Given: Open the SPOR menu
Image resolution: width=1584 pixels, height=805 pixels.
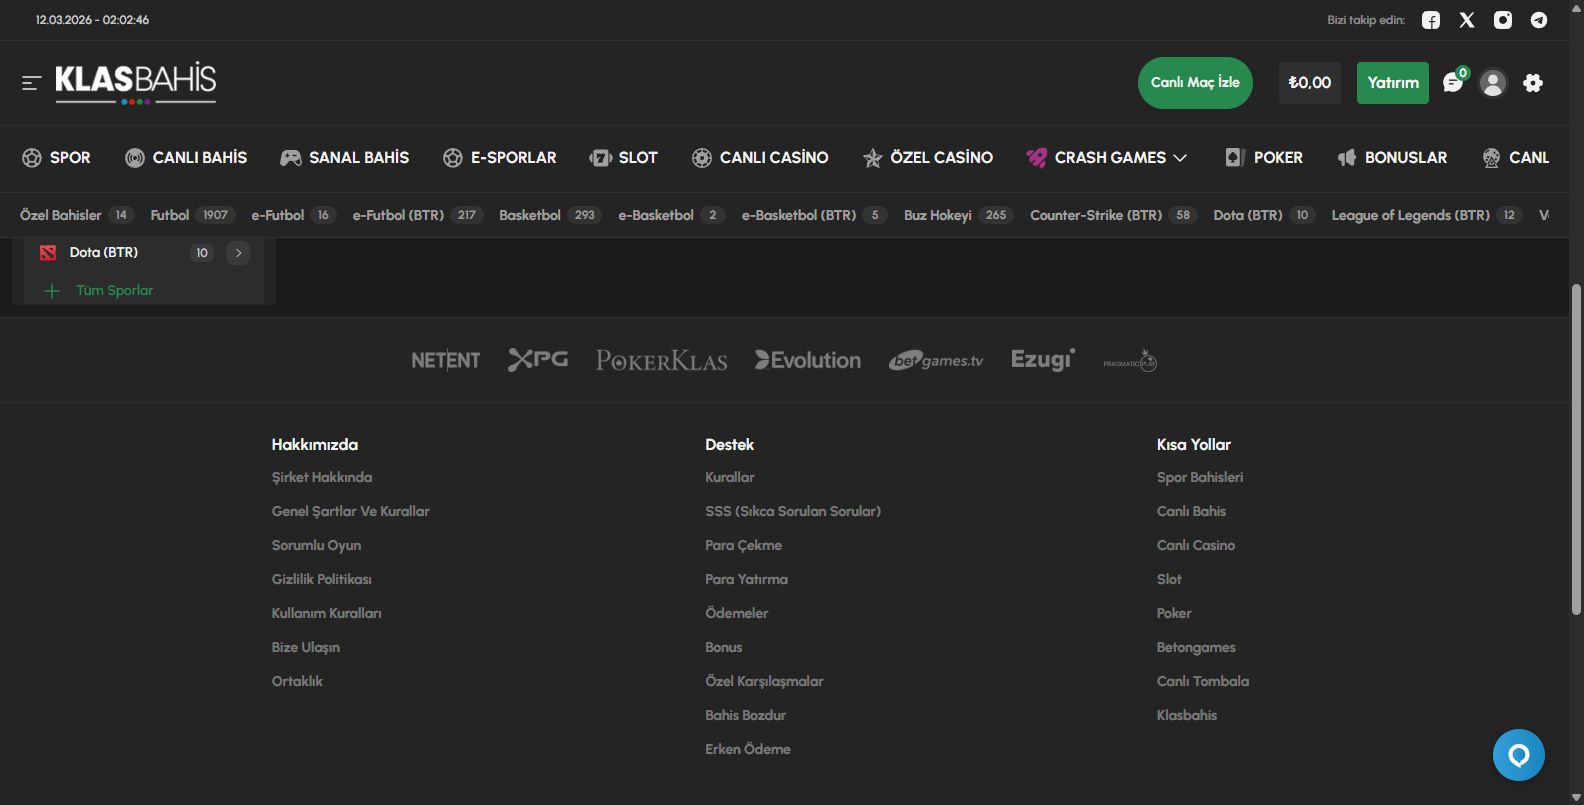Looking at the screenshot, I should click(x=56, y=158).
